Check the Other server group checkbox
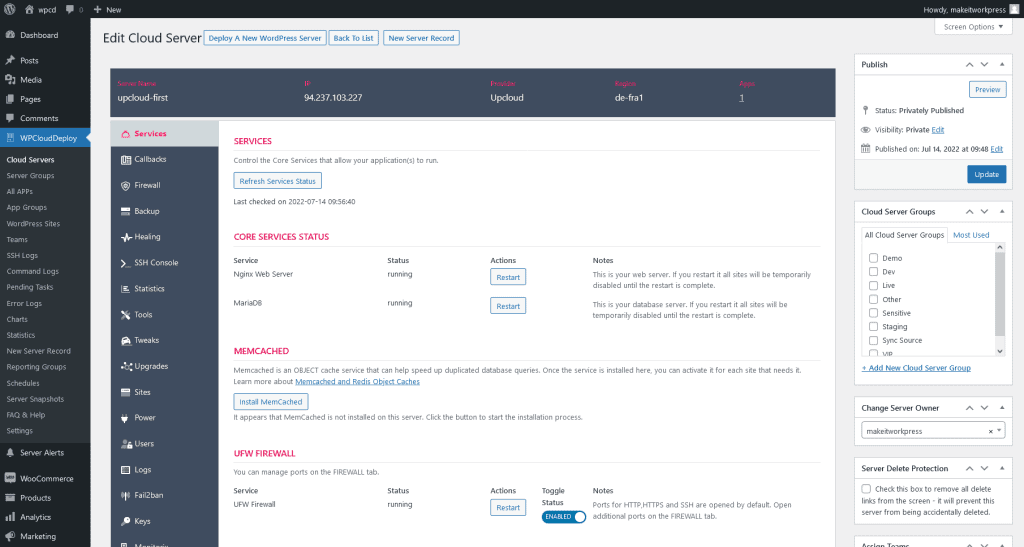1024x547 pixels. pos(873,299)
